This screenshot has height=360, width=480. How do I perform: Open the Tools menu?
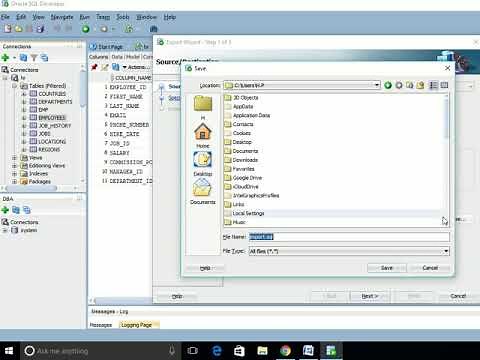(122, 17)
